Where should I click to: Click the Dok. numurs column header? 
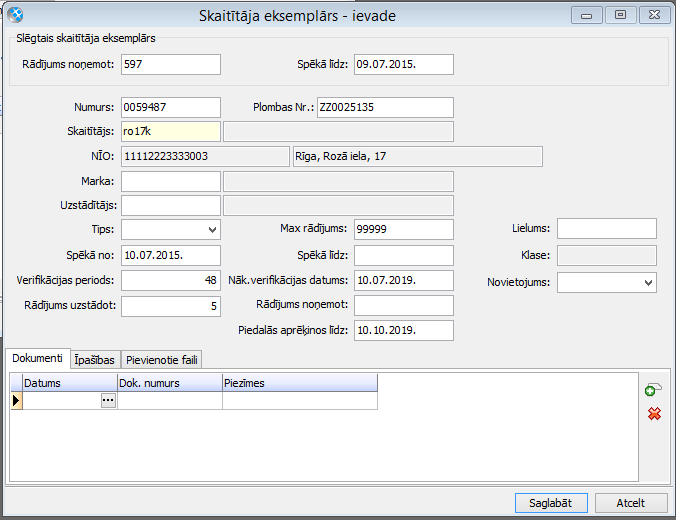pyautogui.click(x=170, y=382)
